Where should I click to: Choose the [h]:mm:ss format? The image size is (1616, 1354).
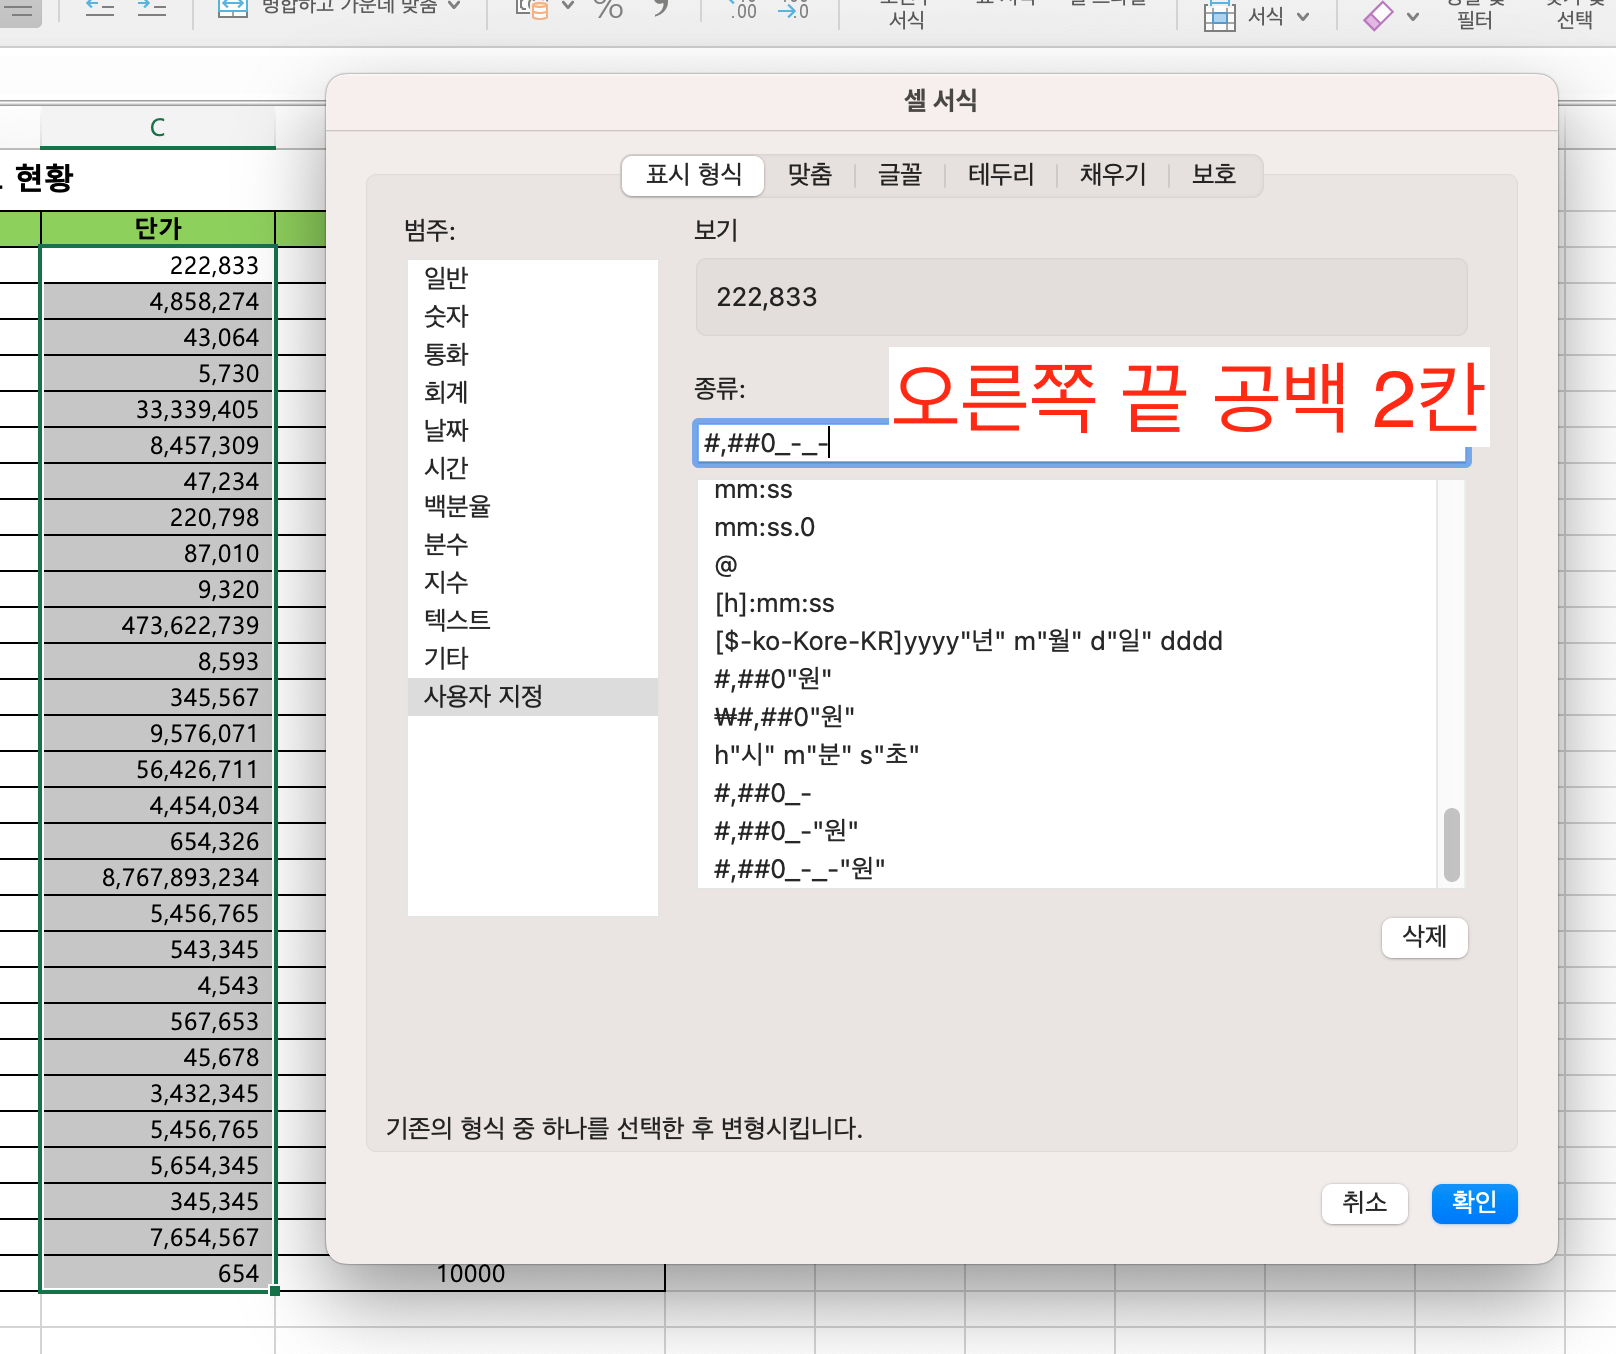coord(1067,604)
